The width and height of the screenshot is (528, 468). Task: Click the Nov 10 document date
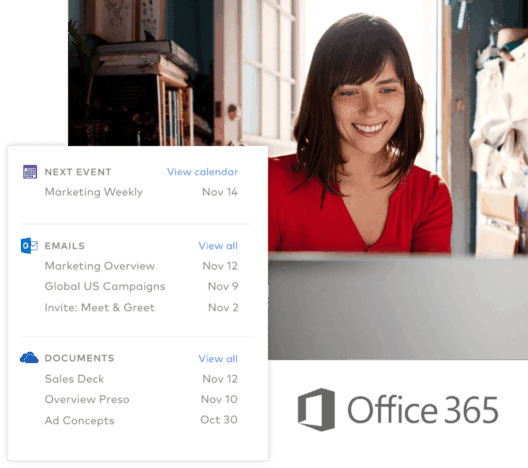tap(219, 399)
